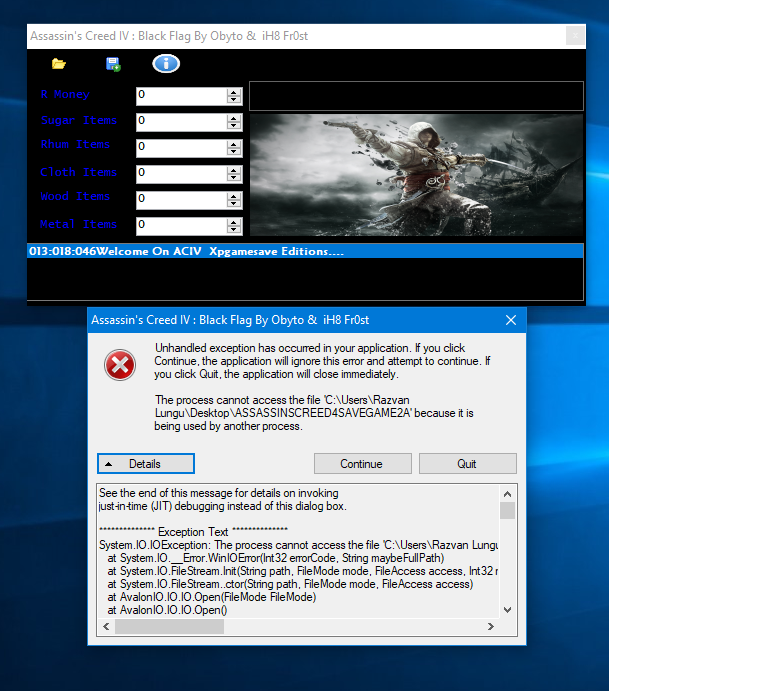Click the save file disk icon
The height and width of the screenshot is (691, 768).
[113, 64]
